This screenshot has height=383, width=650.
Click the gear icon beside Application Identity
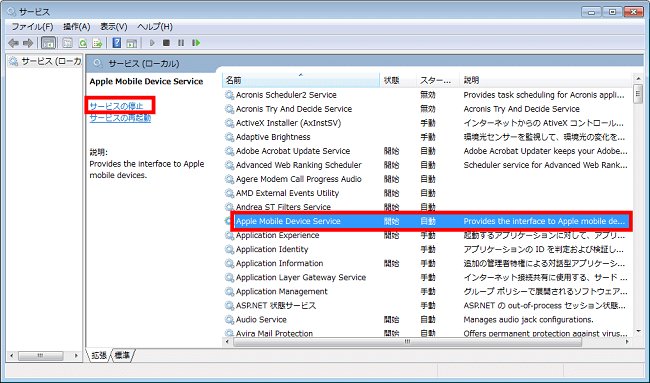(x=229, y=250)
